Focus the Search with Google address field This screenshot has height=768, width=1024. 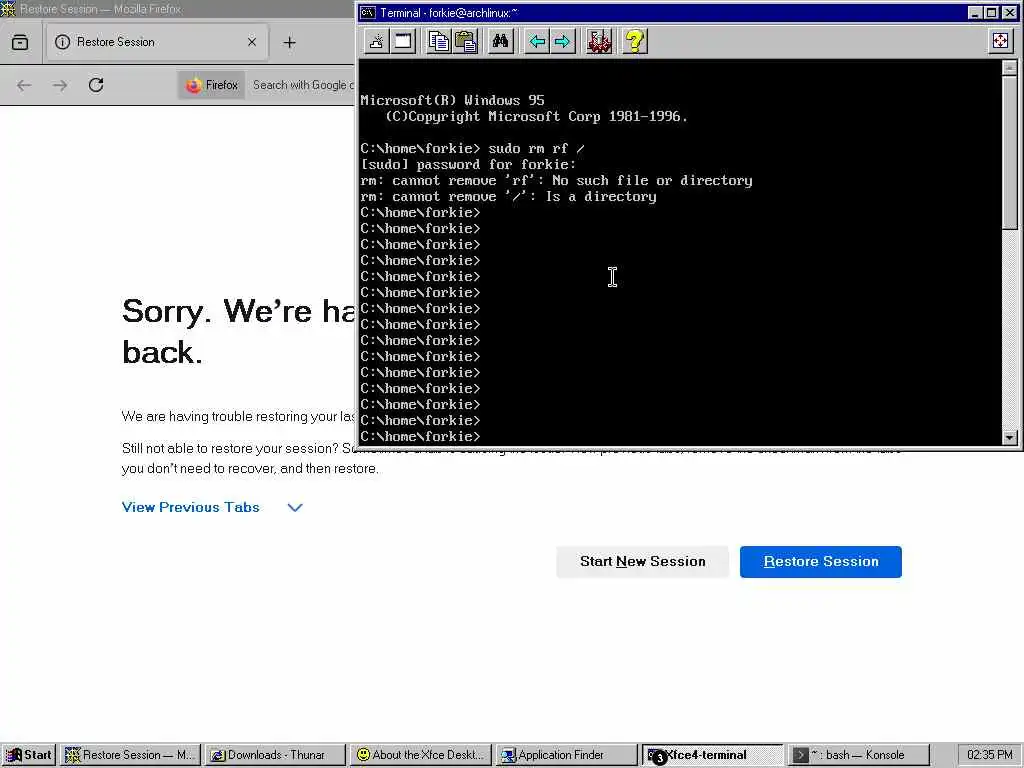[303, 85]
